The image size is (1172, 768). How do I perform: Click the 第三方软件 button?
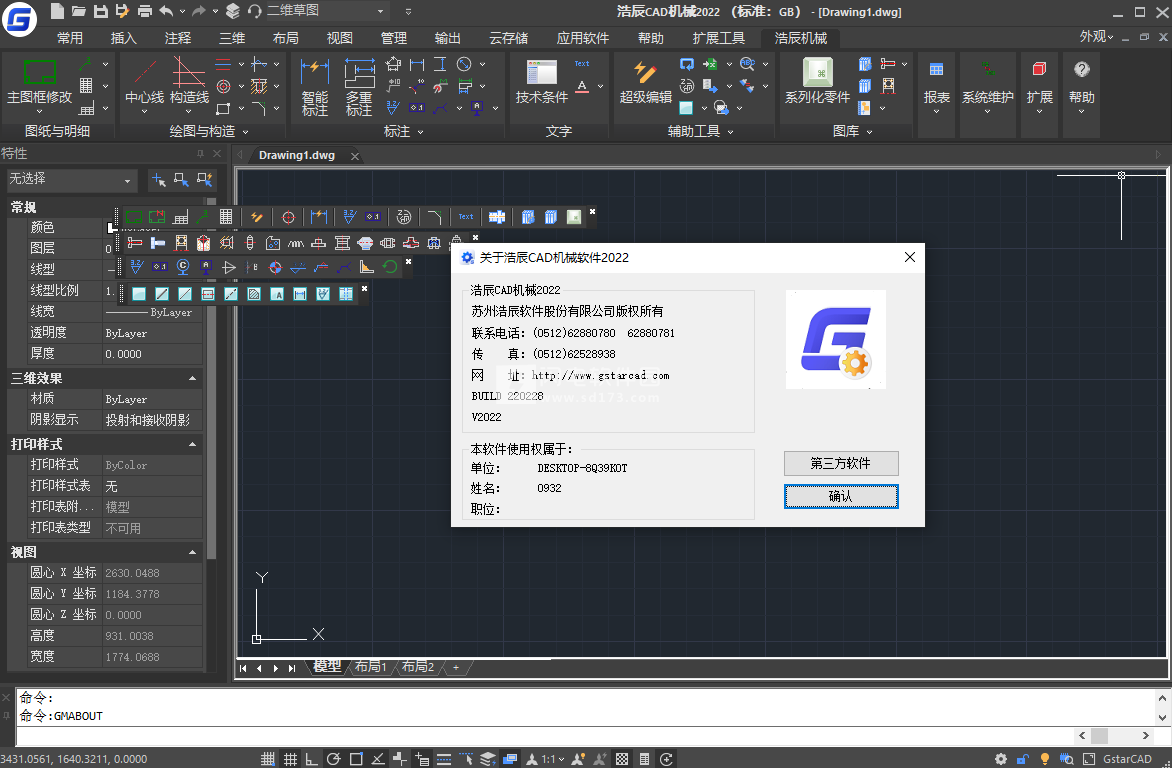point(840,463)
